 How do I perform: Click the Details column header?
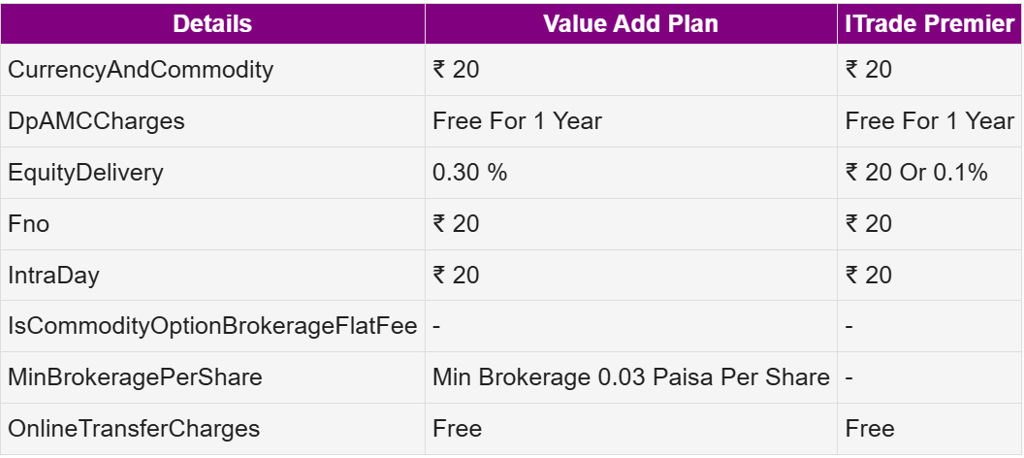click(212, 24)
